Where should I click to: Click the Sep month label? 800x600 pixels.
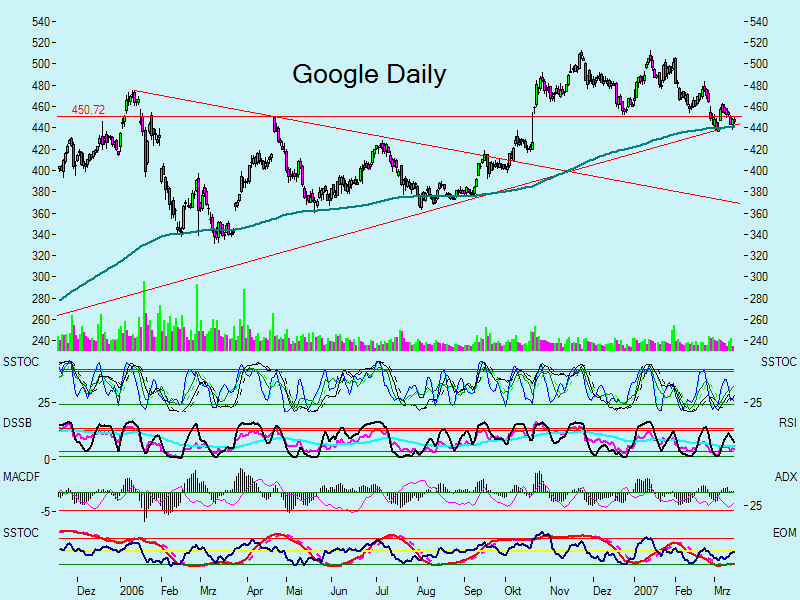click(473, 591)
